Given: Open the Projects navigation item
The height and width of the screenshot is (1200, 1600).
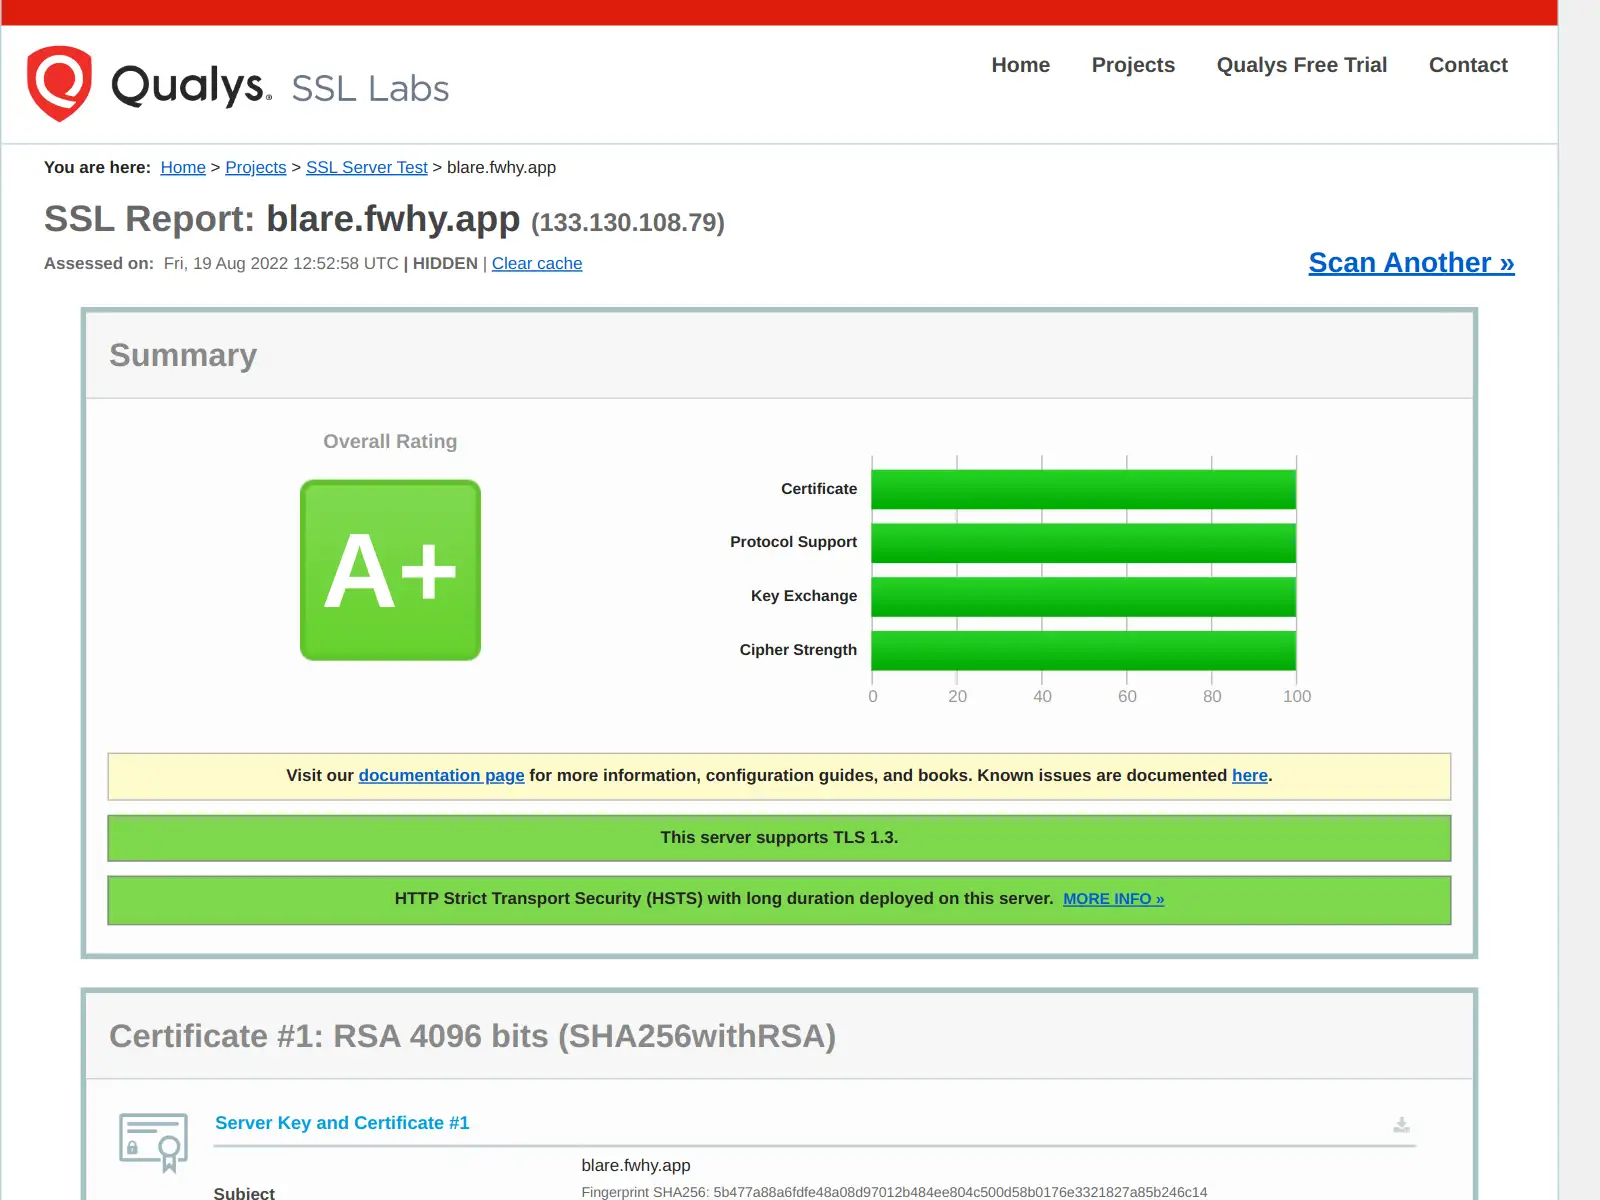Looking at the screenshot, I should point(1133,65).
